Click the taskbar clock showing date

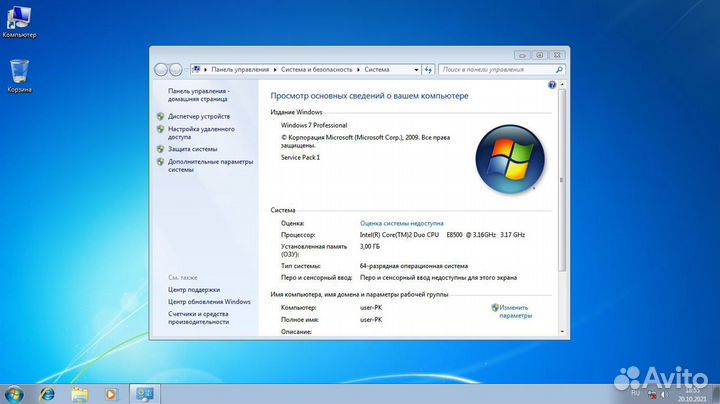(x=692, y=395)
